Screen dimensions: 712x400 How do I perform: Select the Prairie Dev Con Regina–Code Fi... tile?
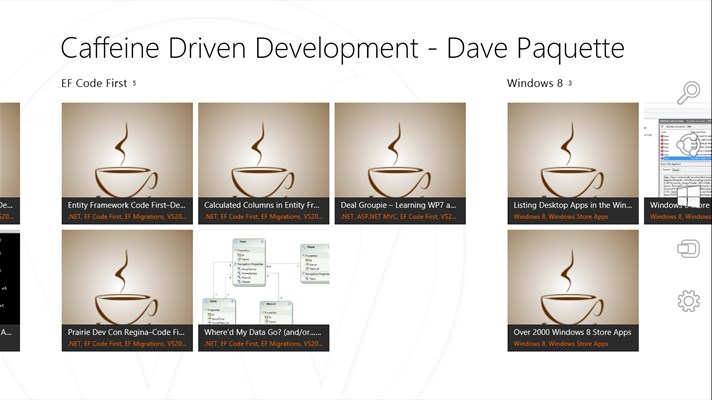click(x=127, y=291)
